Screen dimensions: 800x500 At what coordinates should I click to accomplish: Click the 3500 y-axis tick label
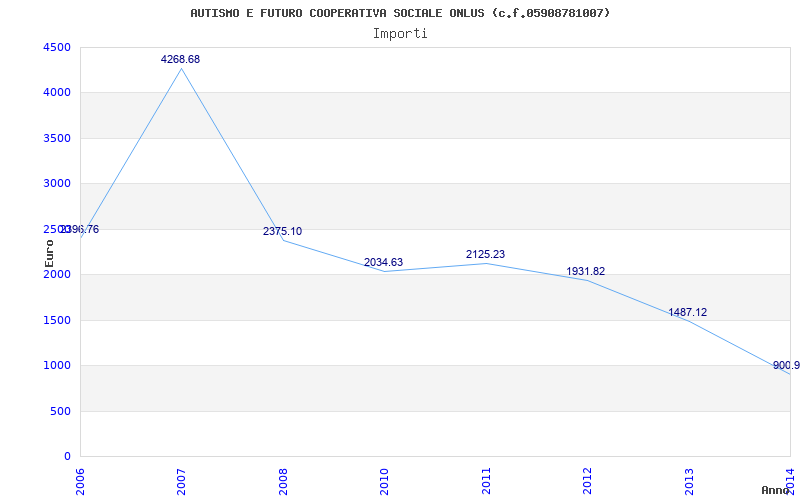click(x=57, y=138)
